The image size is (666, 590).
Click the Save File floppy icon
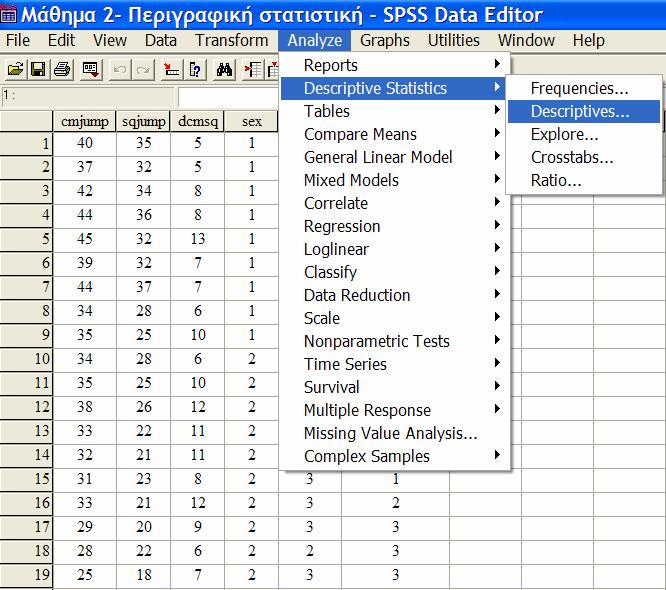38,69
